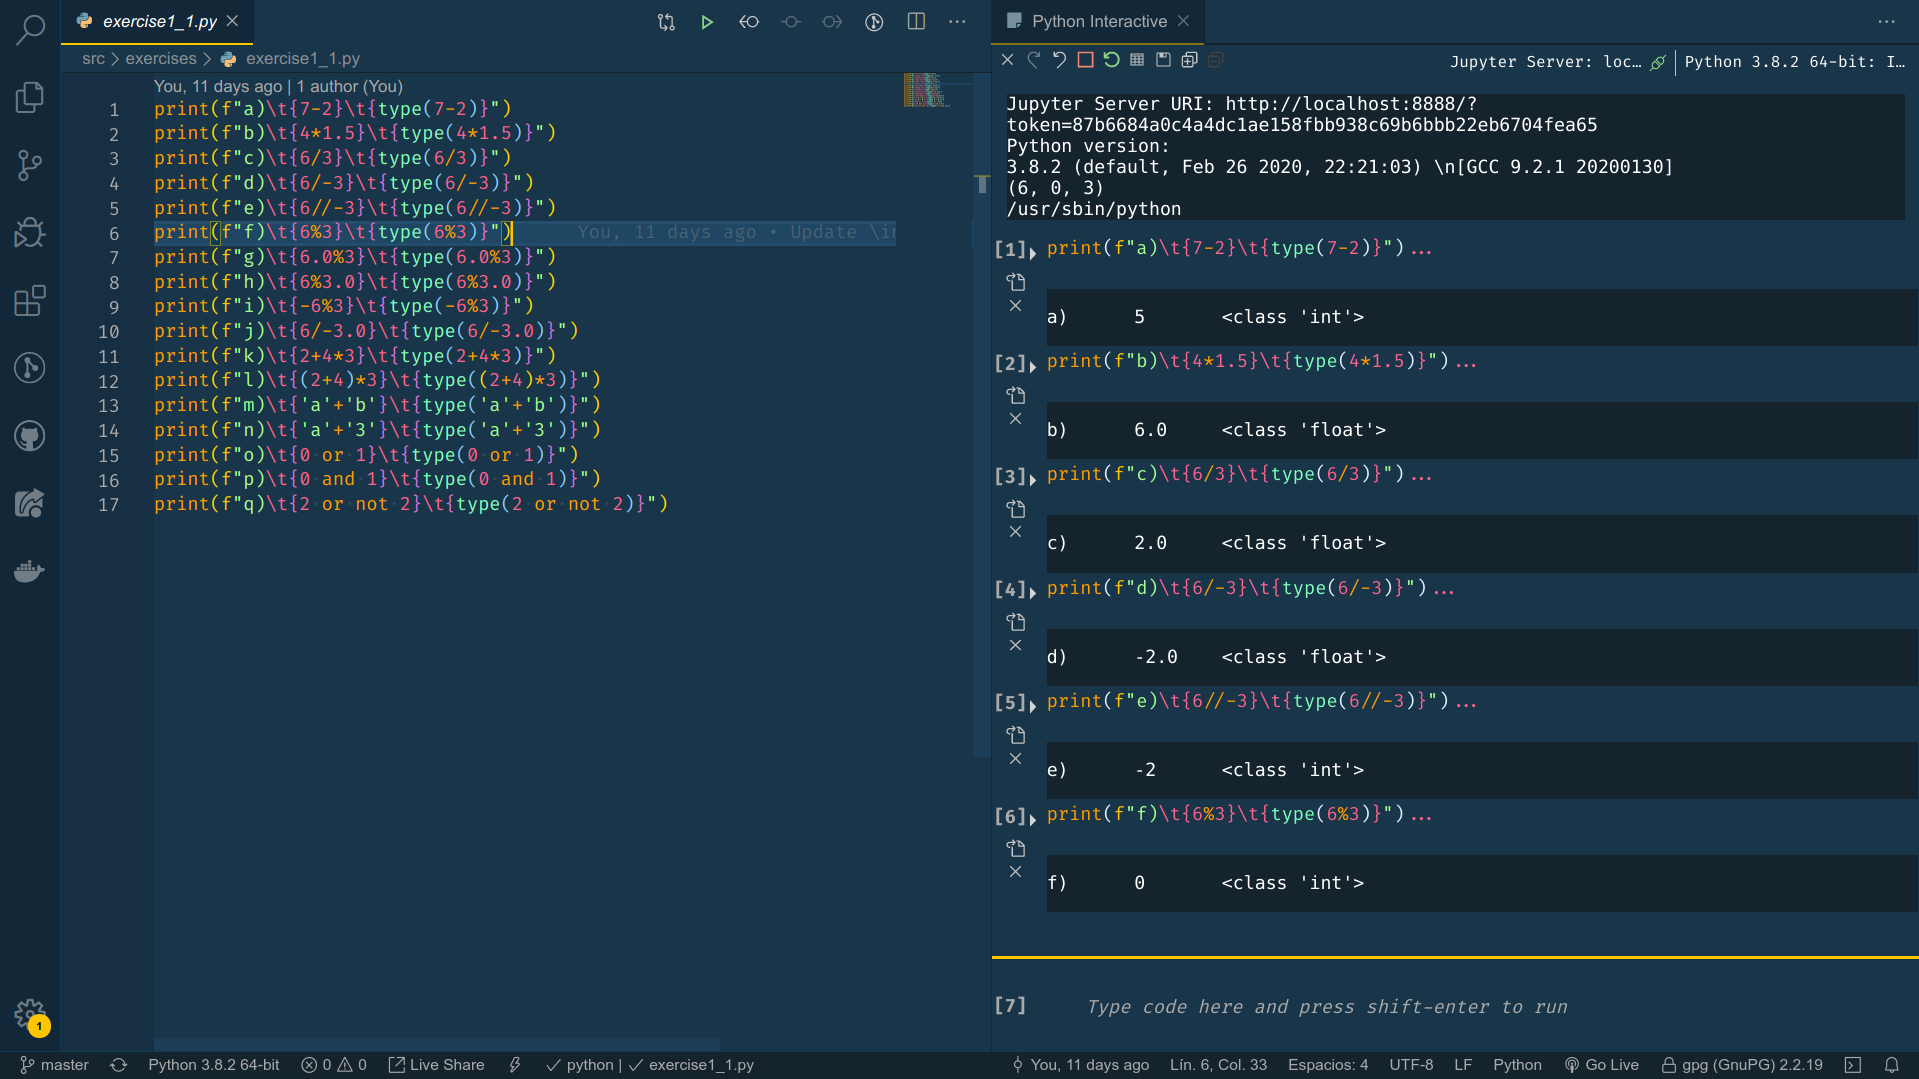Expand all cell inputs icon
Image resolution: width=1919 pixels, height=1079 pixels.
[1189, 60]
